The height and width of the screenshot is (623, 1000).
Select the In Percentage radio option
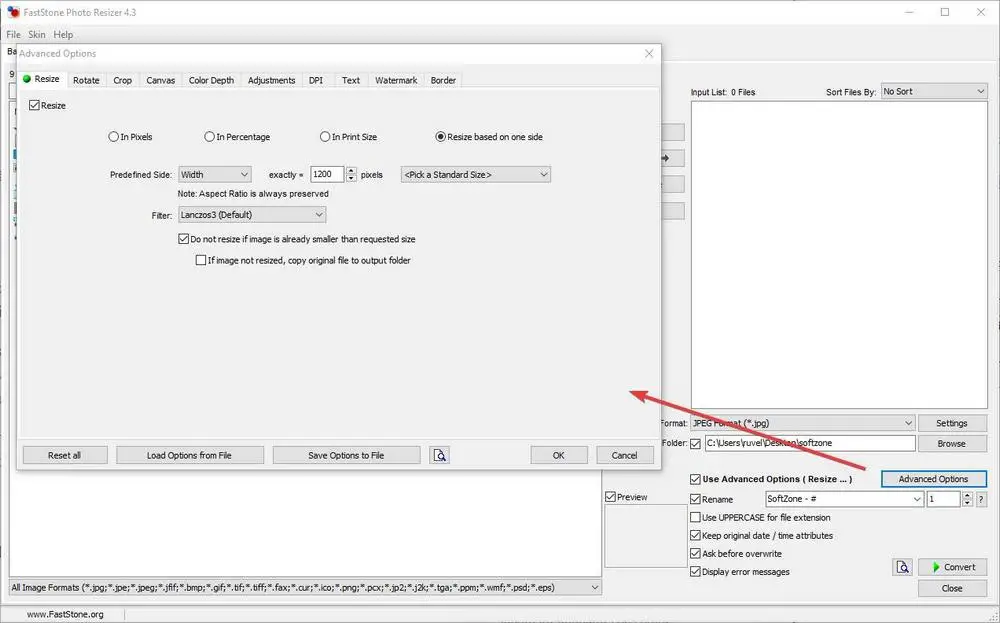pyautogui.click(x=209, y=136)
